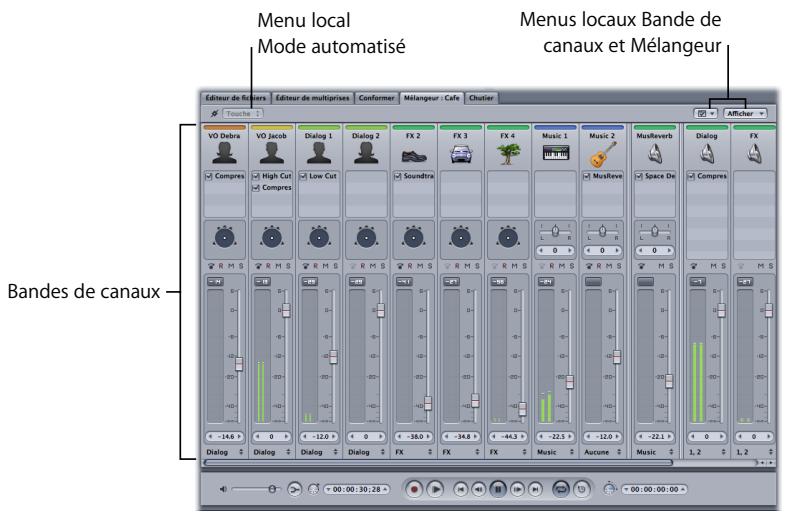The height and width of the screenshot is (515, 785).
Task: Open the Afficher pop-up menu
Action: tap(745, 114)
